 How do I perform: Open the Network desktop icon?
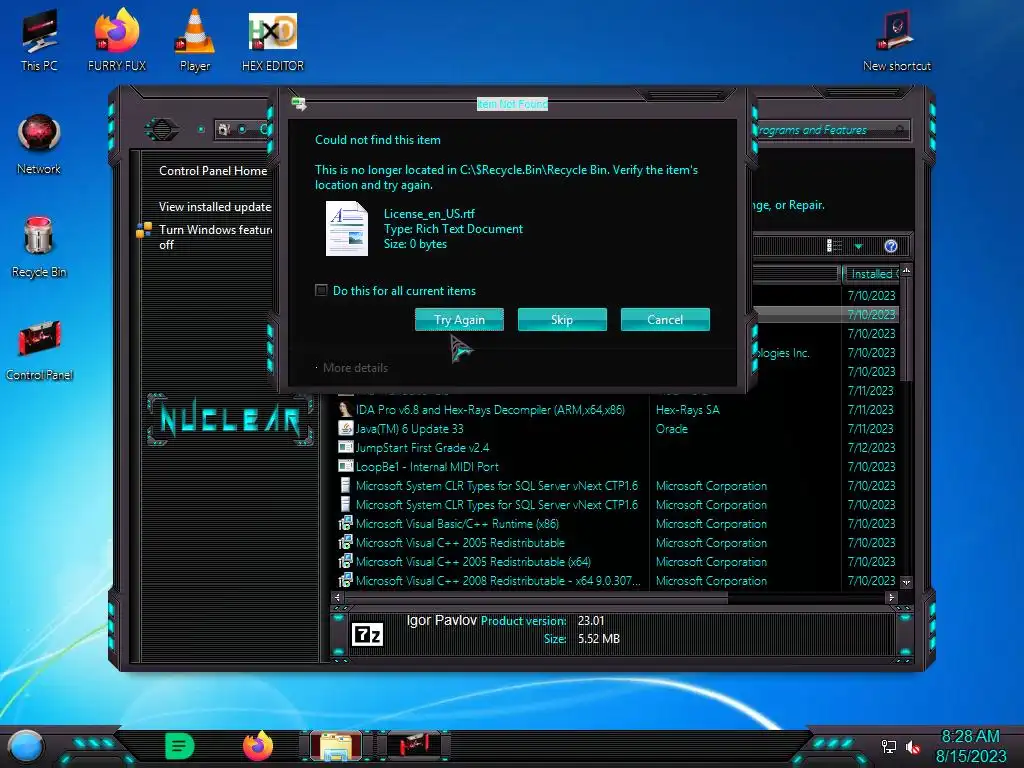tap(39, 144)
